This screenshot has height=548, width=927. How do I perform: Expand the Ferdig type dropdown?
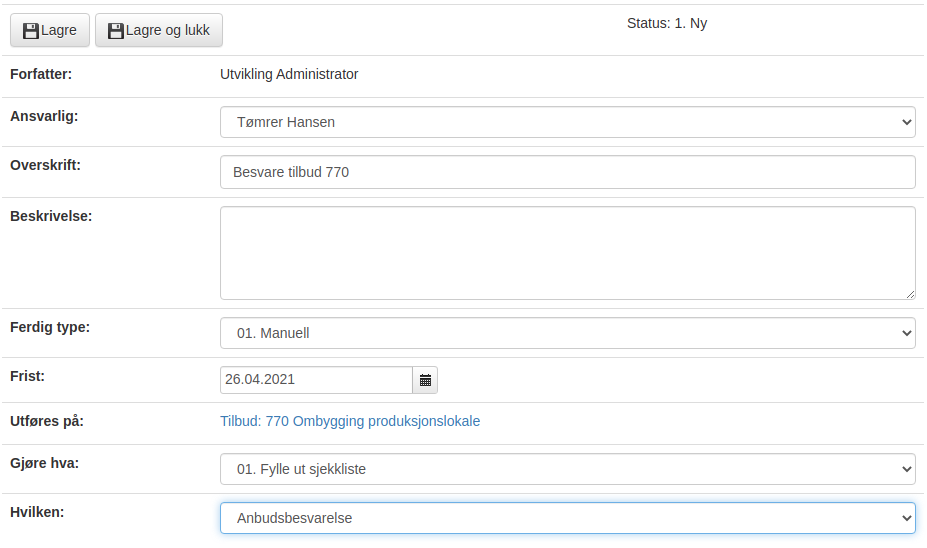pos(568,333)
